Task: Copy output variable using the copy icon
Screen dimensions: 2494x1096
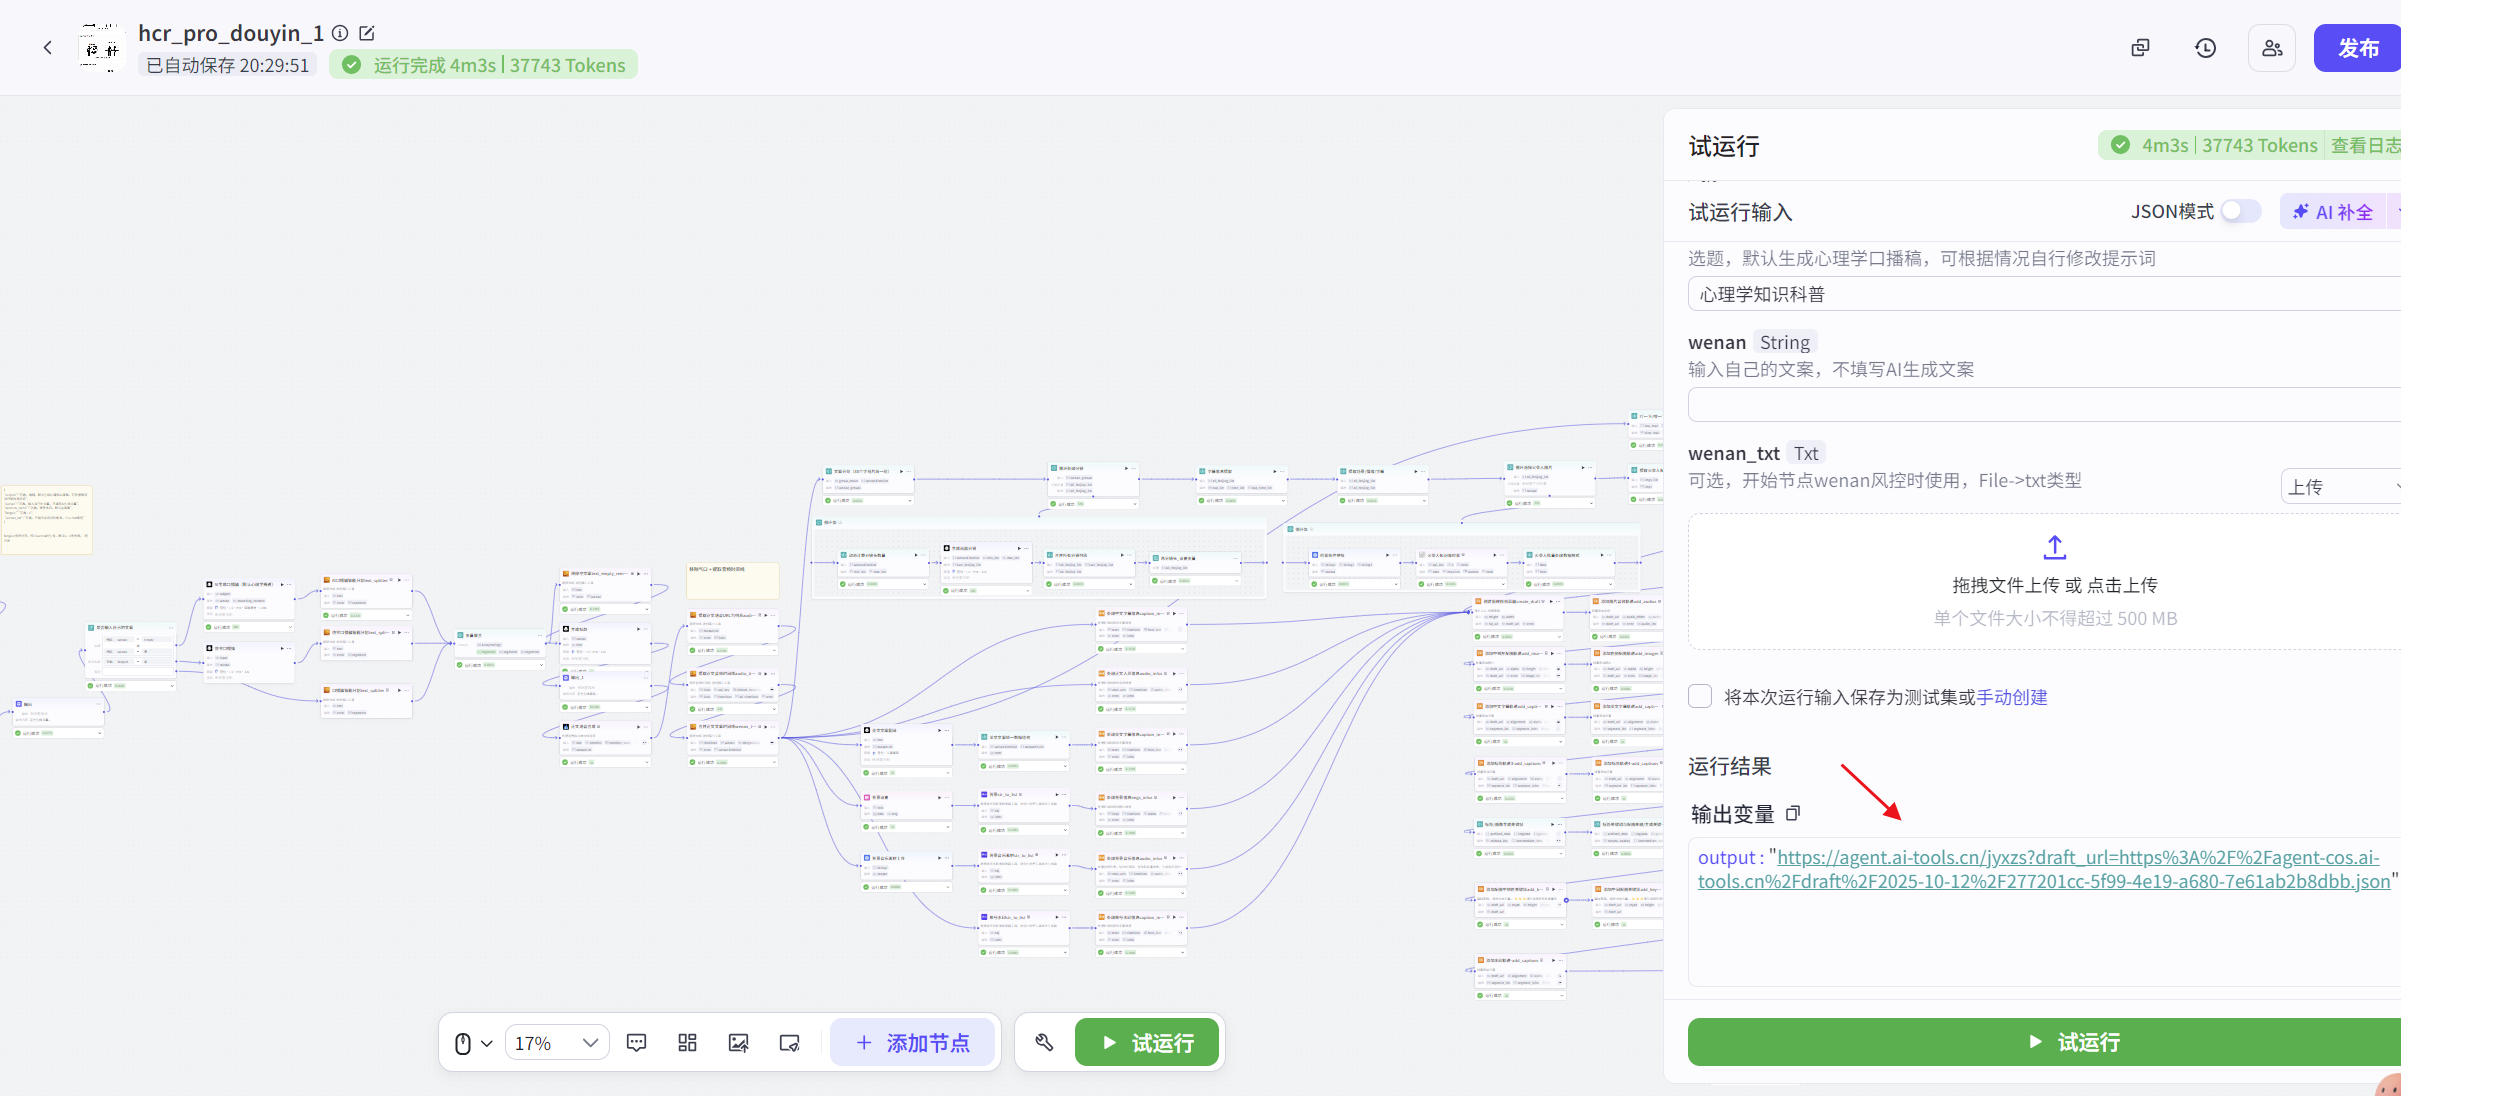Action: [x=1795, y=813]
